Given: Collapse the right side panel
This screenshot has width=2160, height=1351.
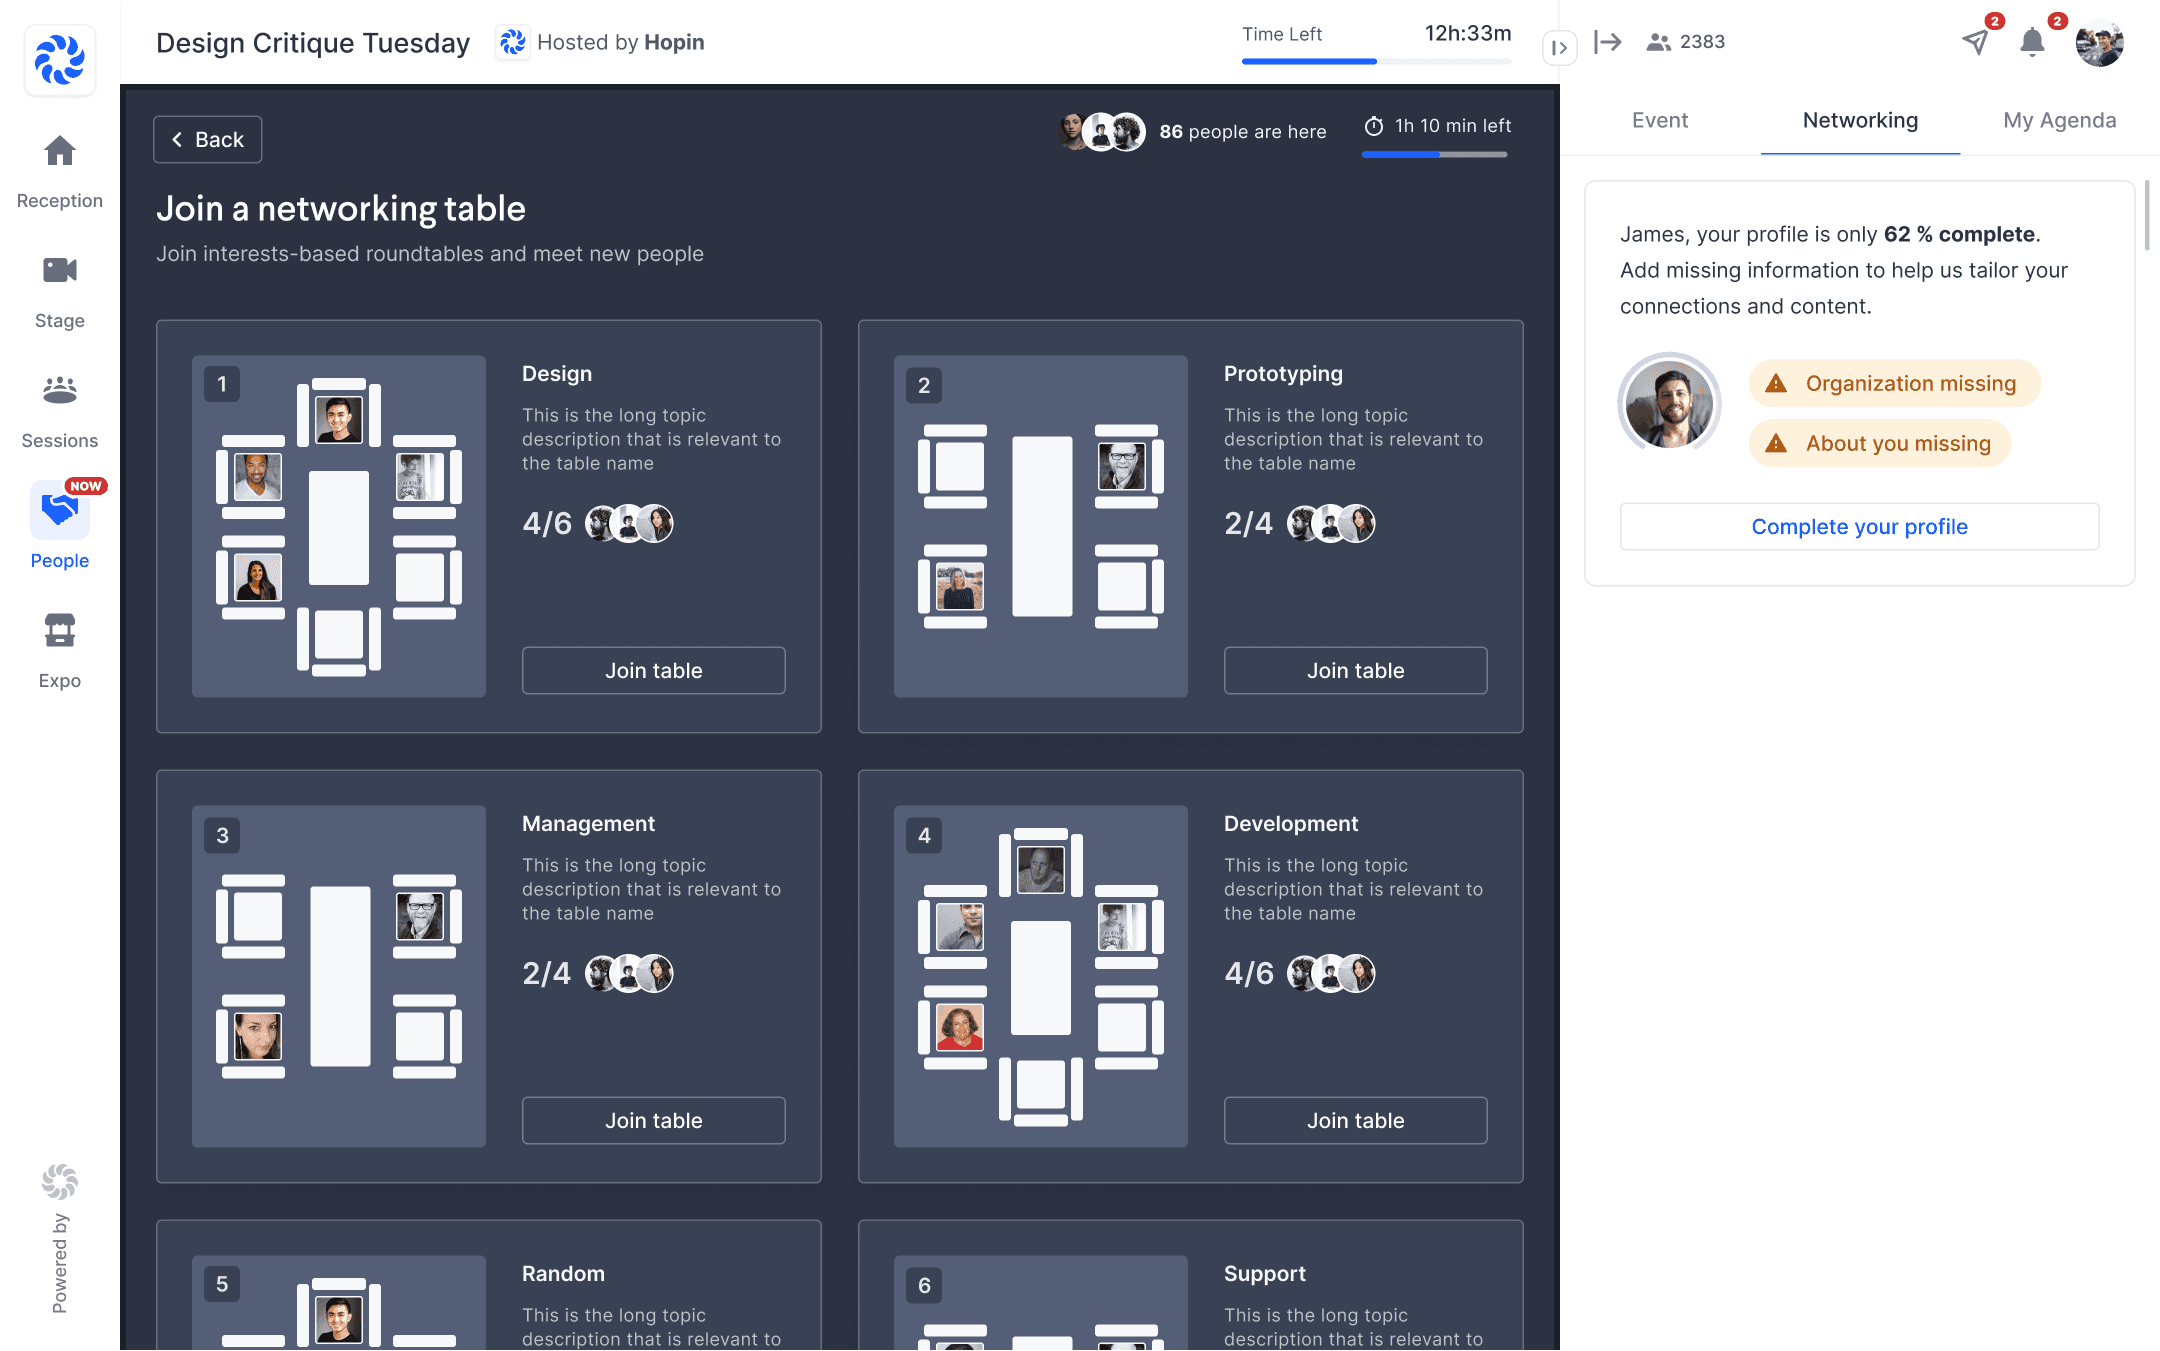Looking at the screenshot, I should click(x=1560, y=47).
